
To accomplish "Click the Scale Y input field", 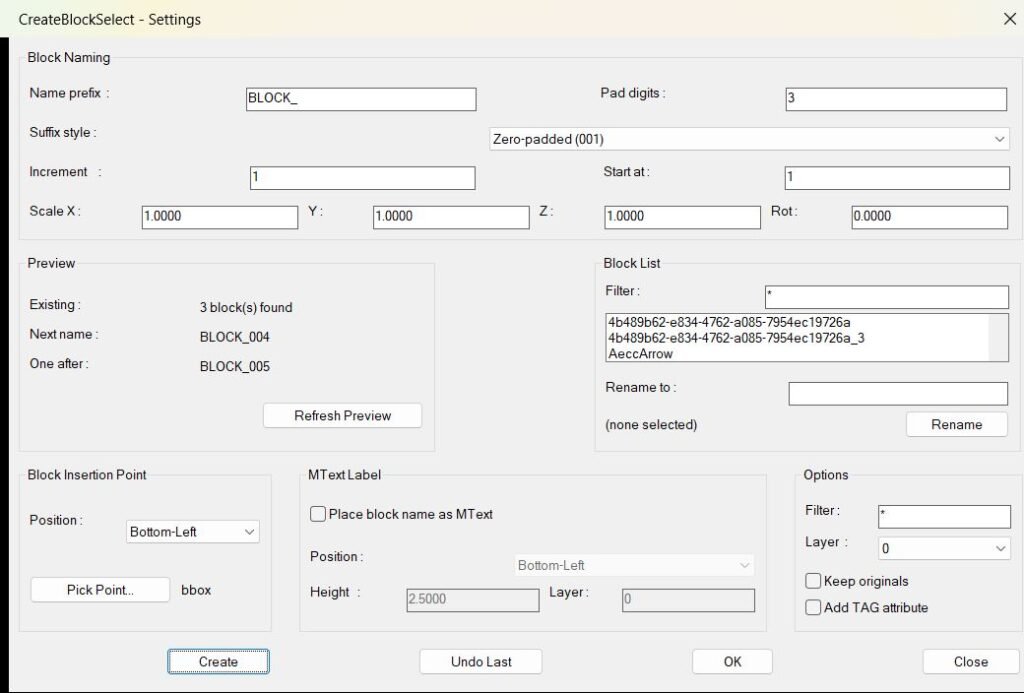I will point(451,217).
